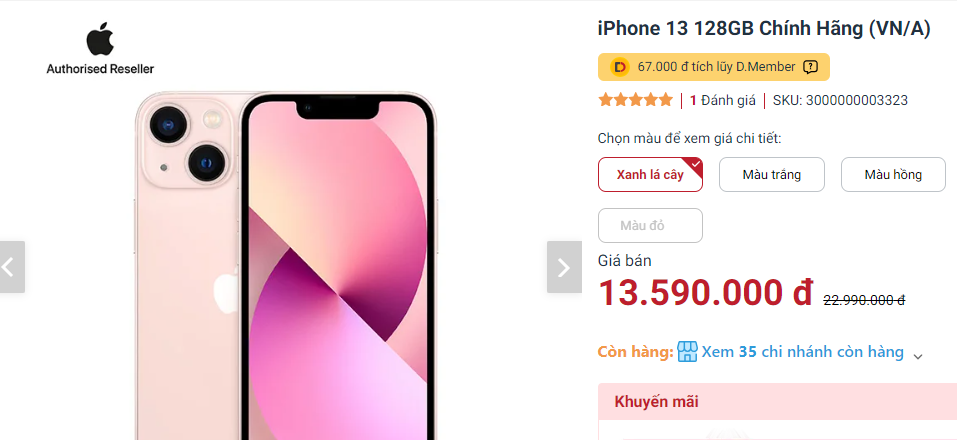Select the Màu hồng color option
957x440 pixels.
(893, 175)
